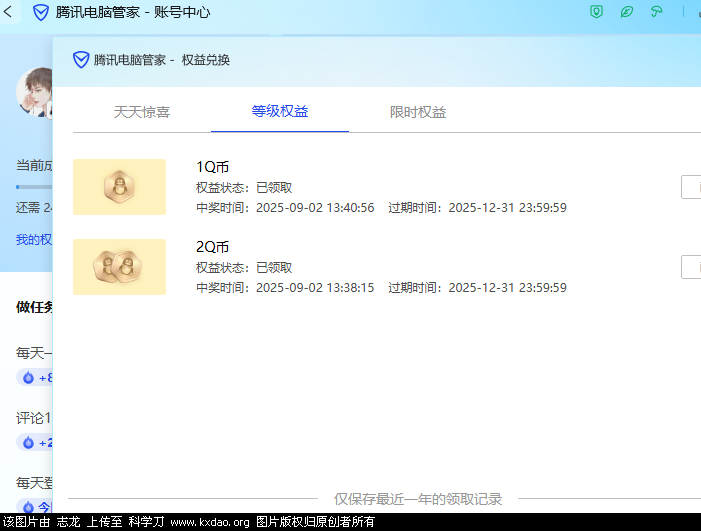Click the Tencent PC Manager shield logo in the title bar
This screenshot has height=531, width=701.
point(41,13)
